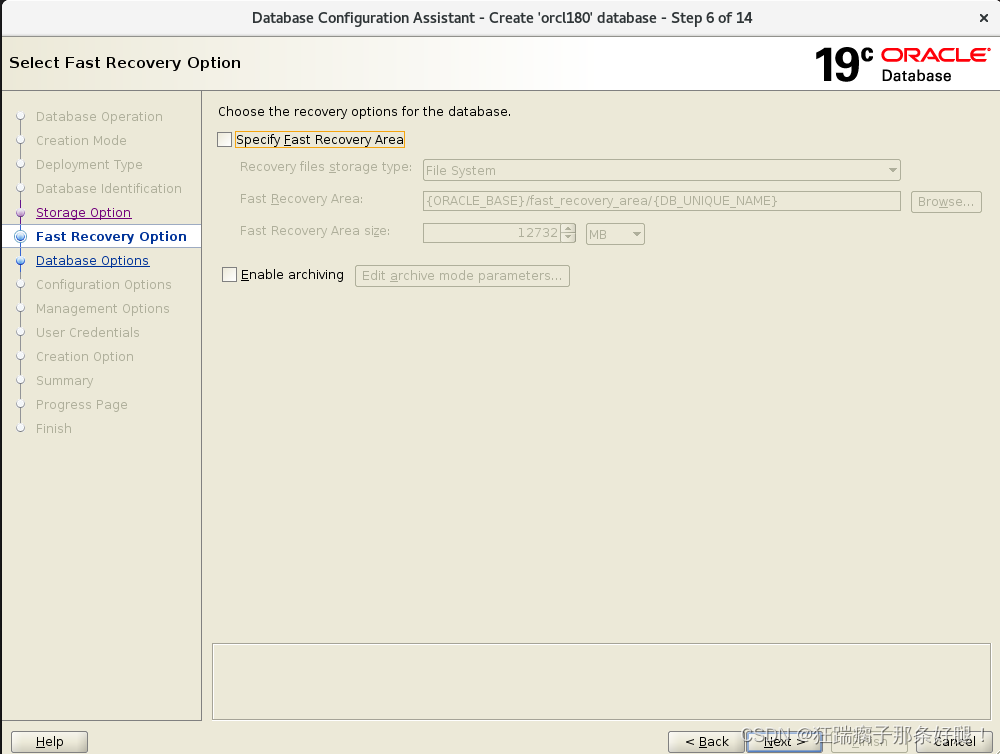This screenshot has height=754, width=1000.
Task: Enable the Specify Fast Recovery Area checkbox
Action: [225, 139]
